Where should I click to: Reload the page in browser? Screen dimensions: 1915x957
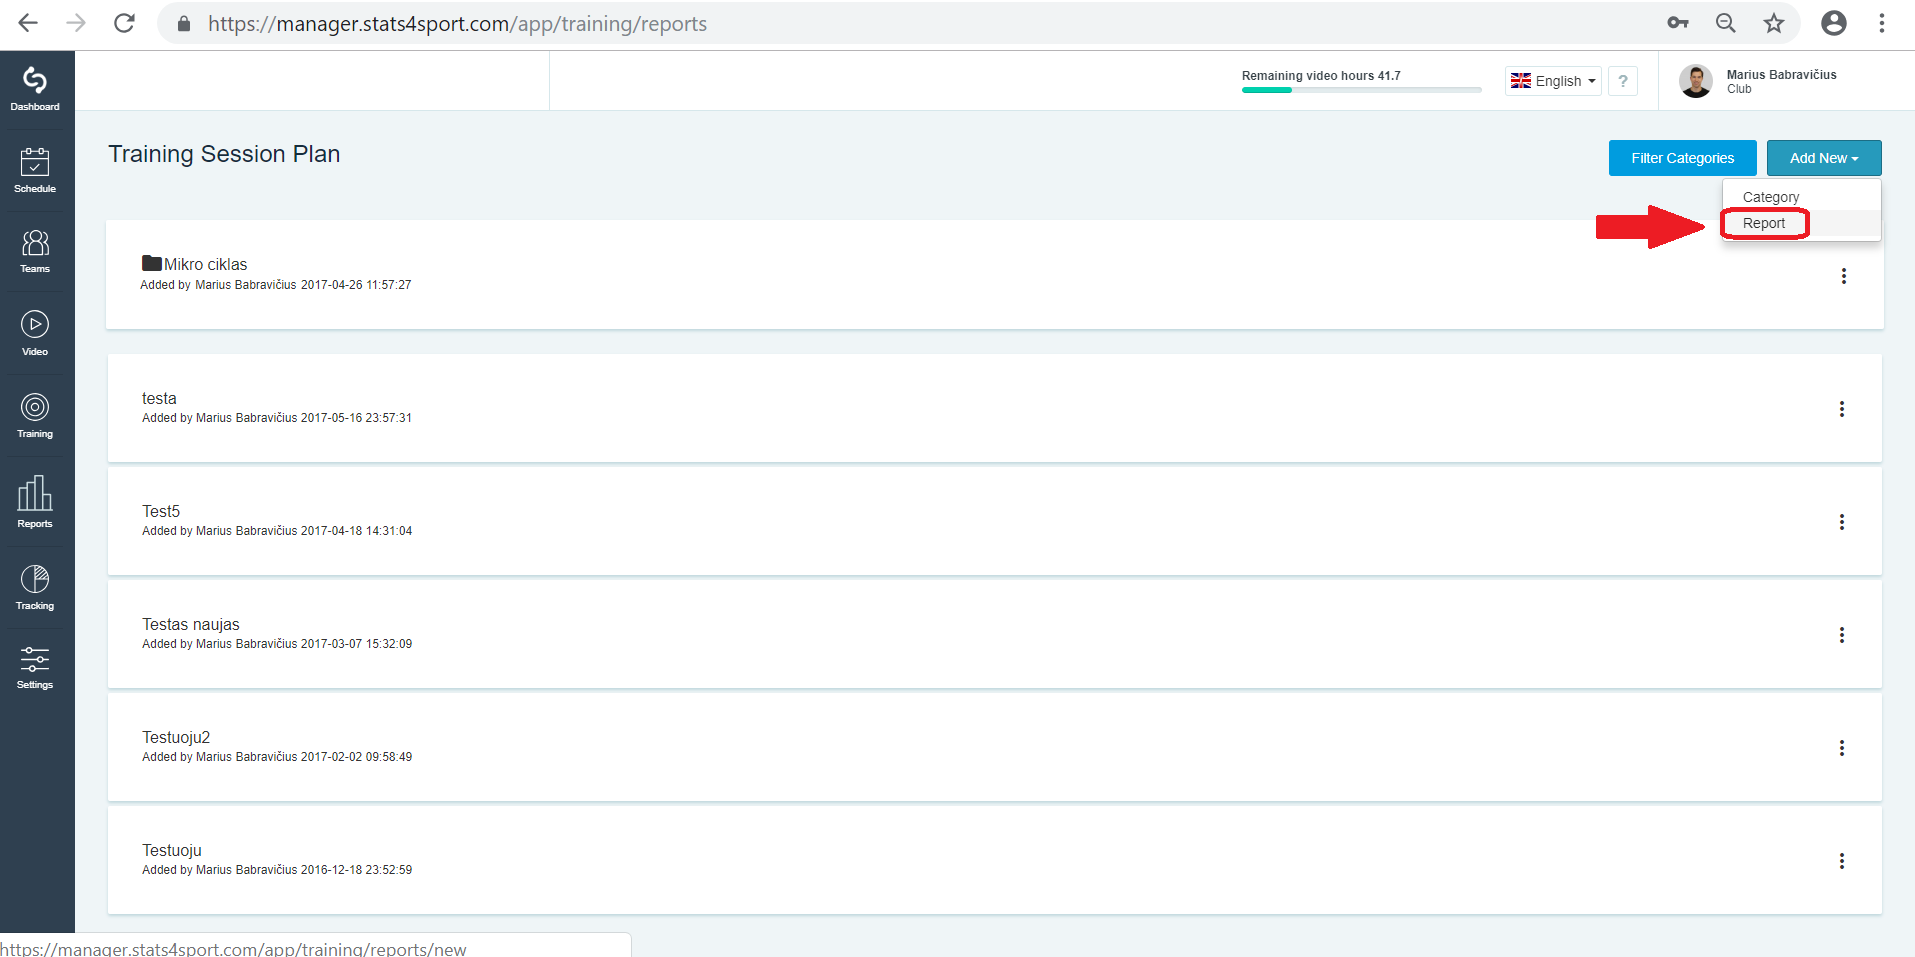coord(124,23)
